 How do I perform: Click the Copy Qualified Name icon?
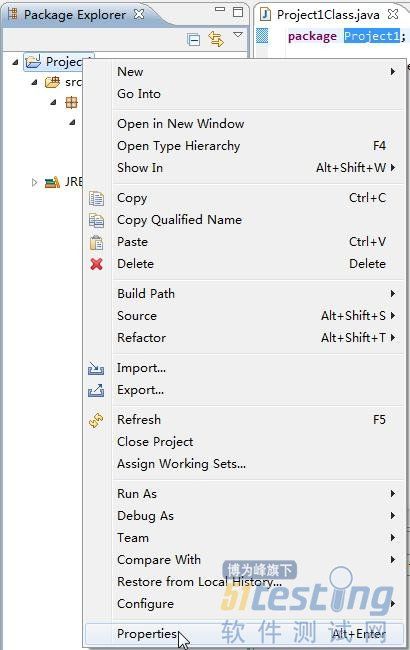[x=96, y=220]
